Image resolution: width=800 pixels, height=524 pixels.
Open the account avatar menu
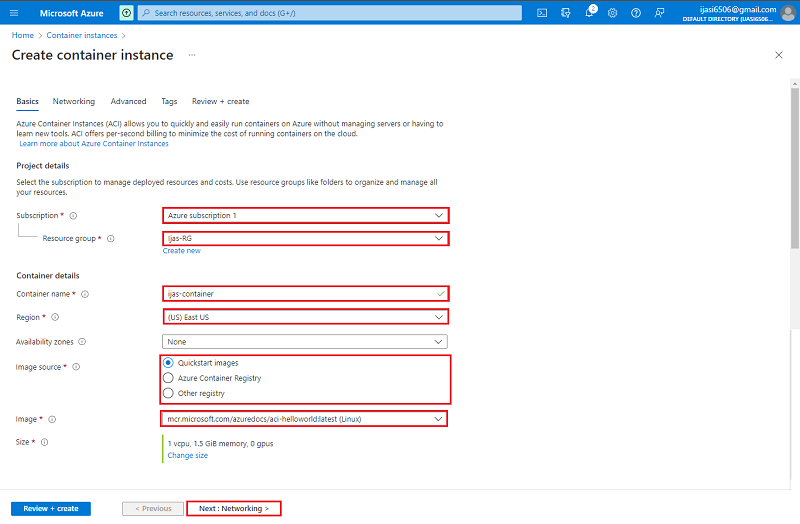[x=788, y=13]
